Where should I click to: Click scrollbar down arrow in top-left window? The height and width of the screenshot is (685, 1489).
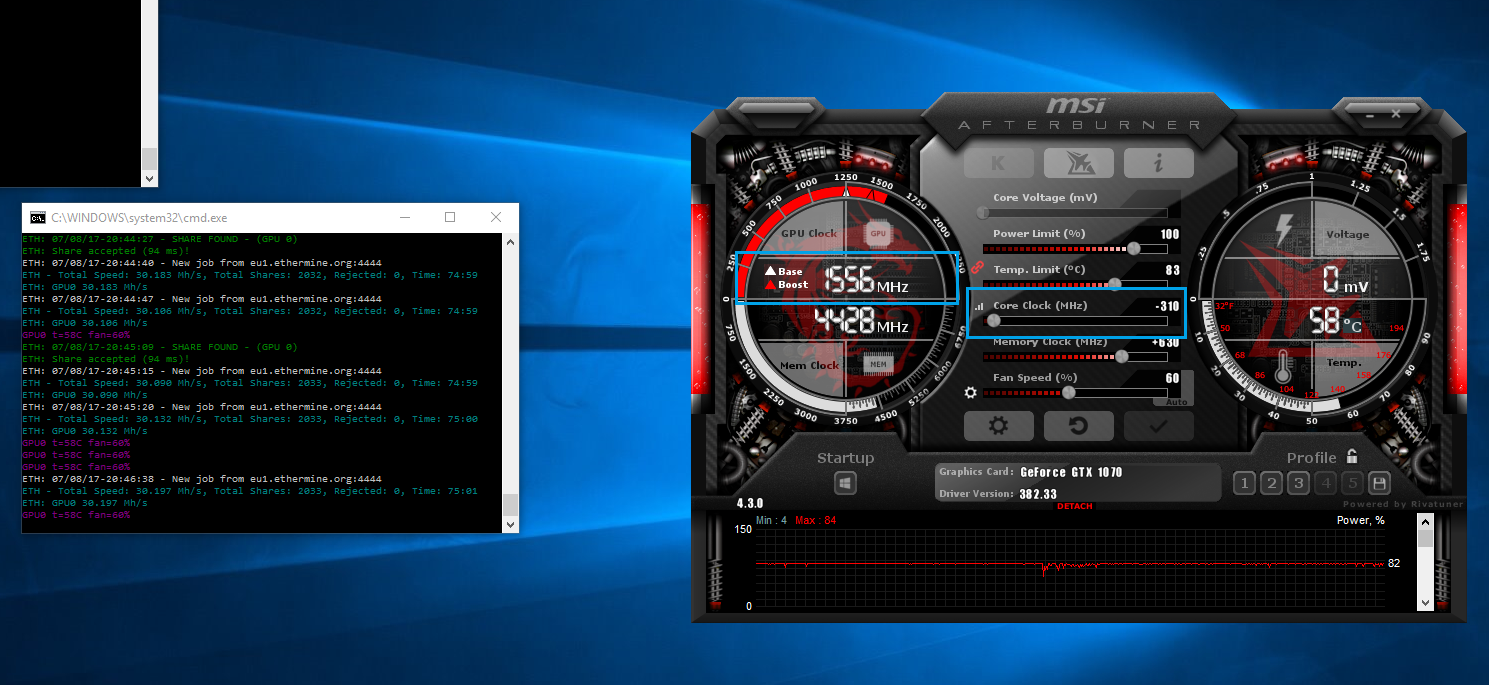coord(150,178)
